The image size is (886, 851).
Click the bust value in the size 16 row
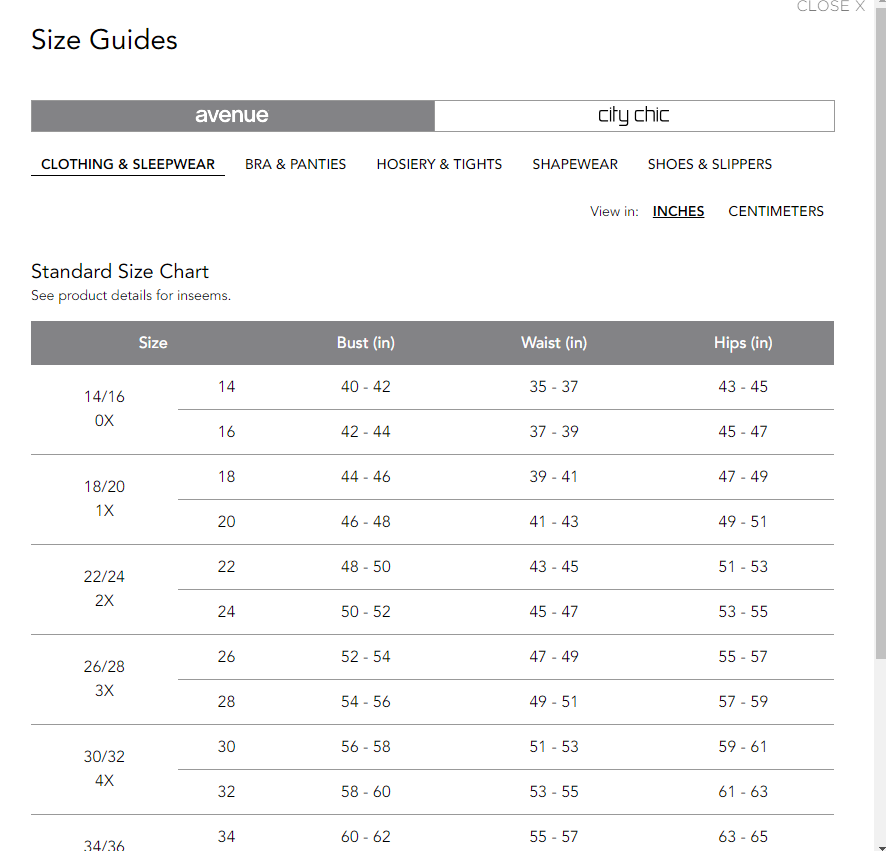pyautogui.click(x=366, y=432)
